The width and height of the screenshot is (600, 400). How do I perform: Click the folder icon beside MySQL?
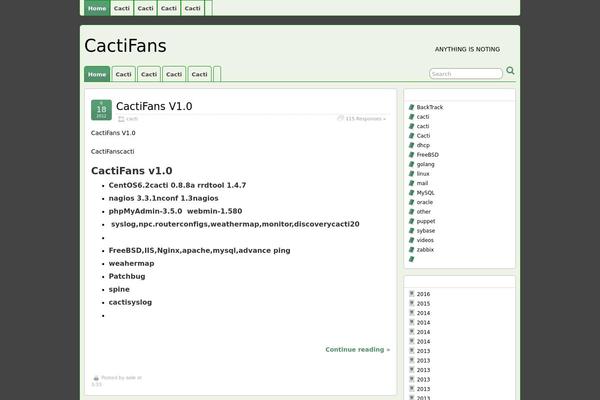click(x=412, y=193)
